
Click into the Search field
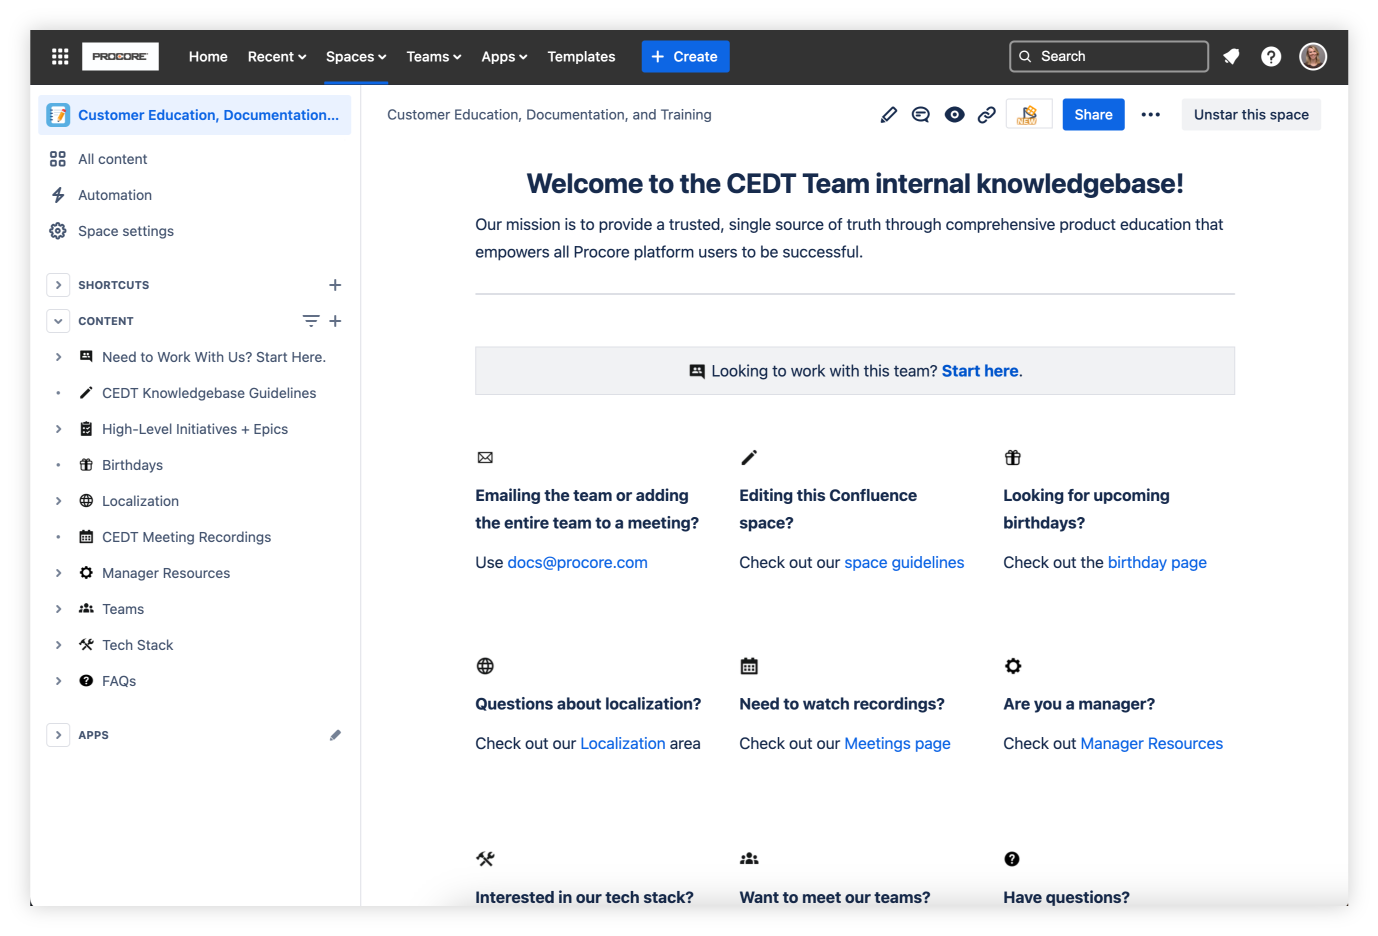tap(1109, 57)
